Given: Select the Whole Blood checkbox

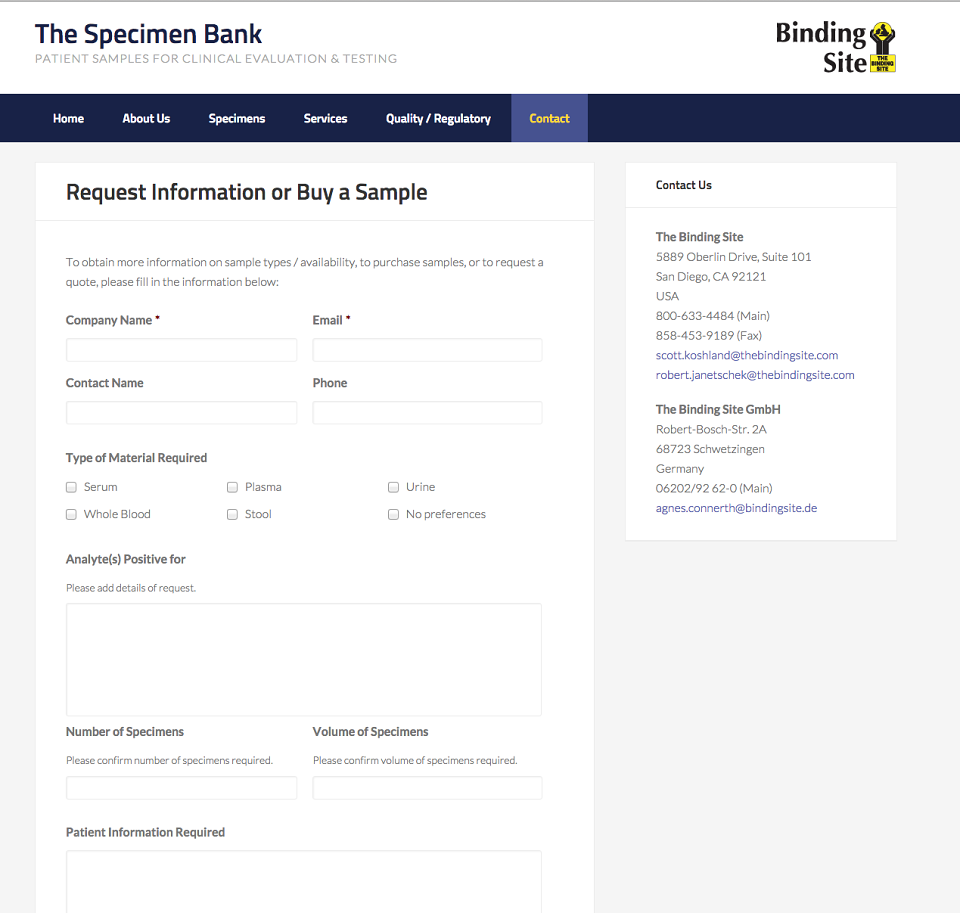Looking at the screenshot, I should coord(71,514).
